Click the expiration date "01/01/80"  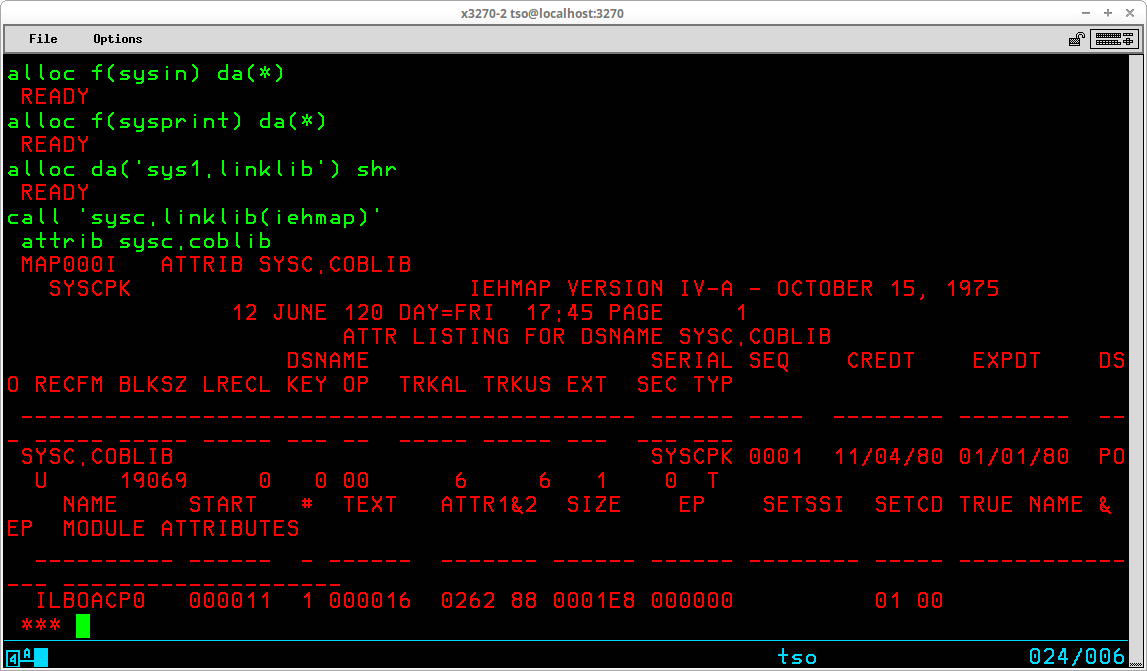(1014, 457)
